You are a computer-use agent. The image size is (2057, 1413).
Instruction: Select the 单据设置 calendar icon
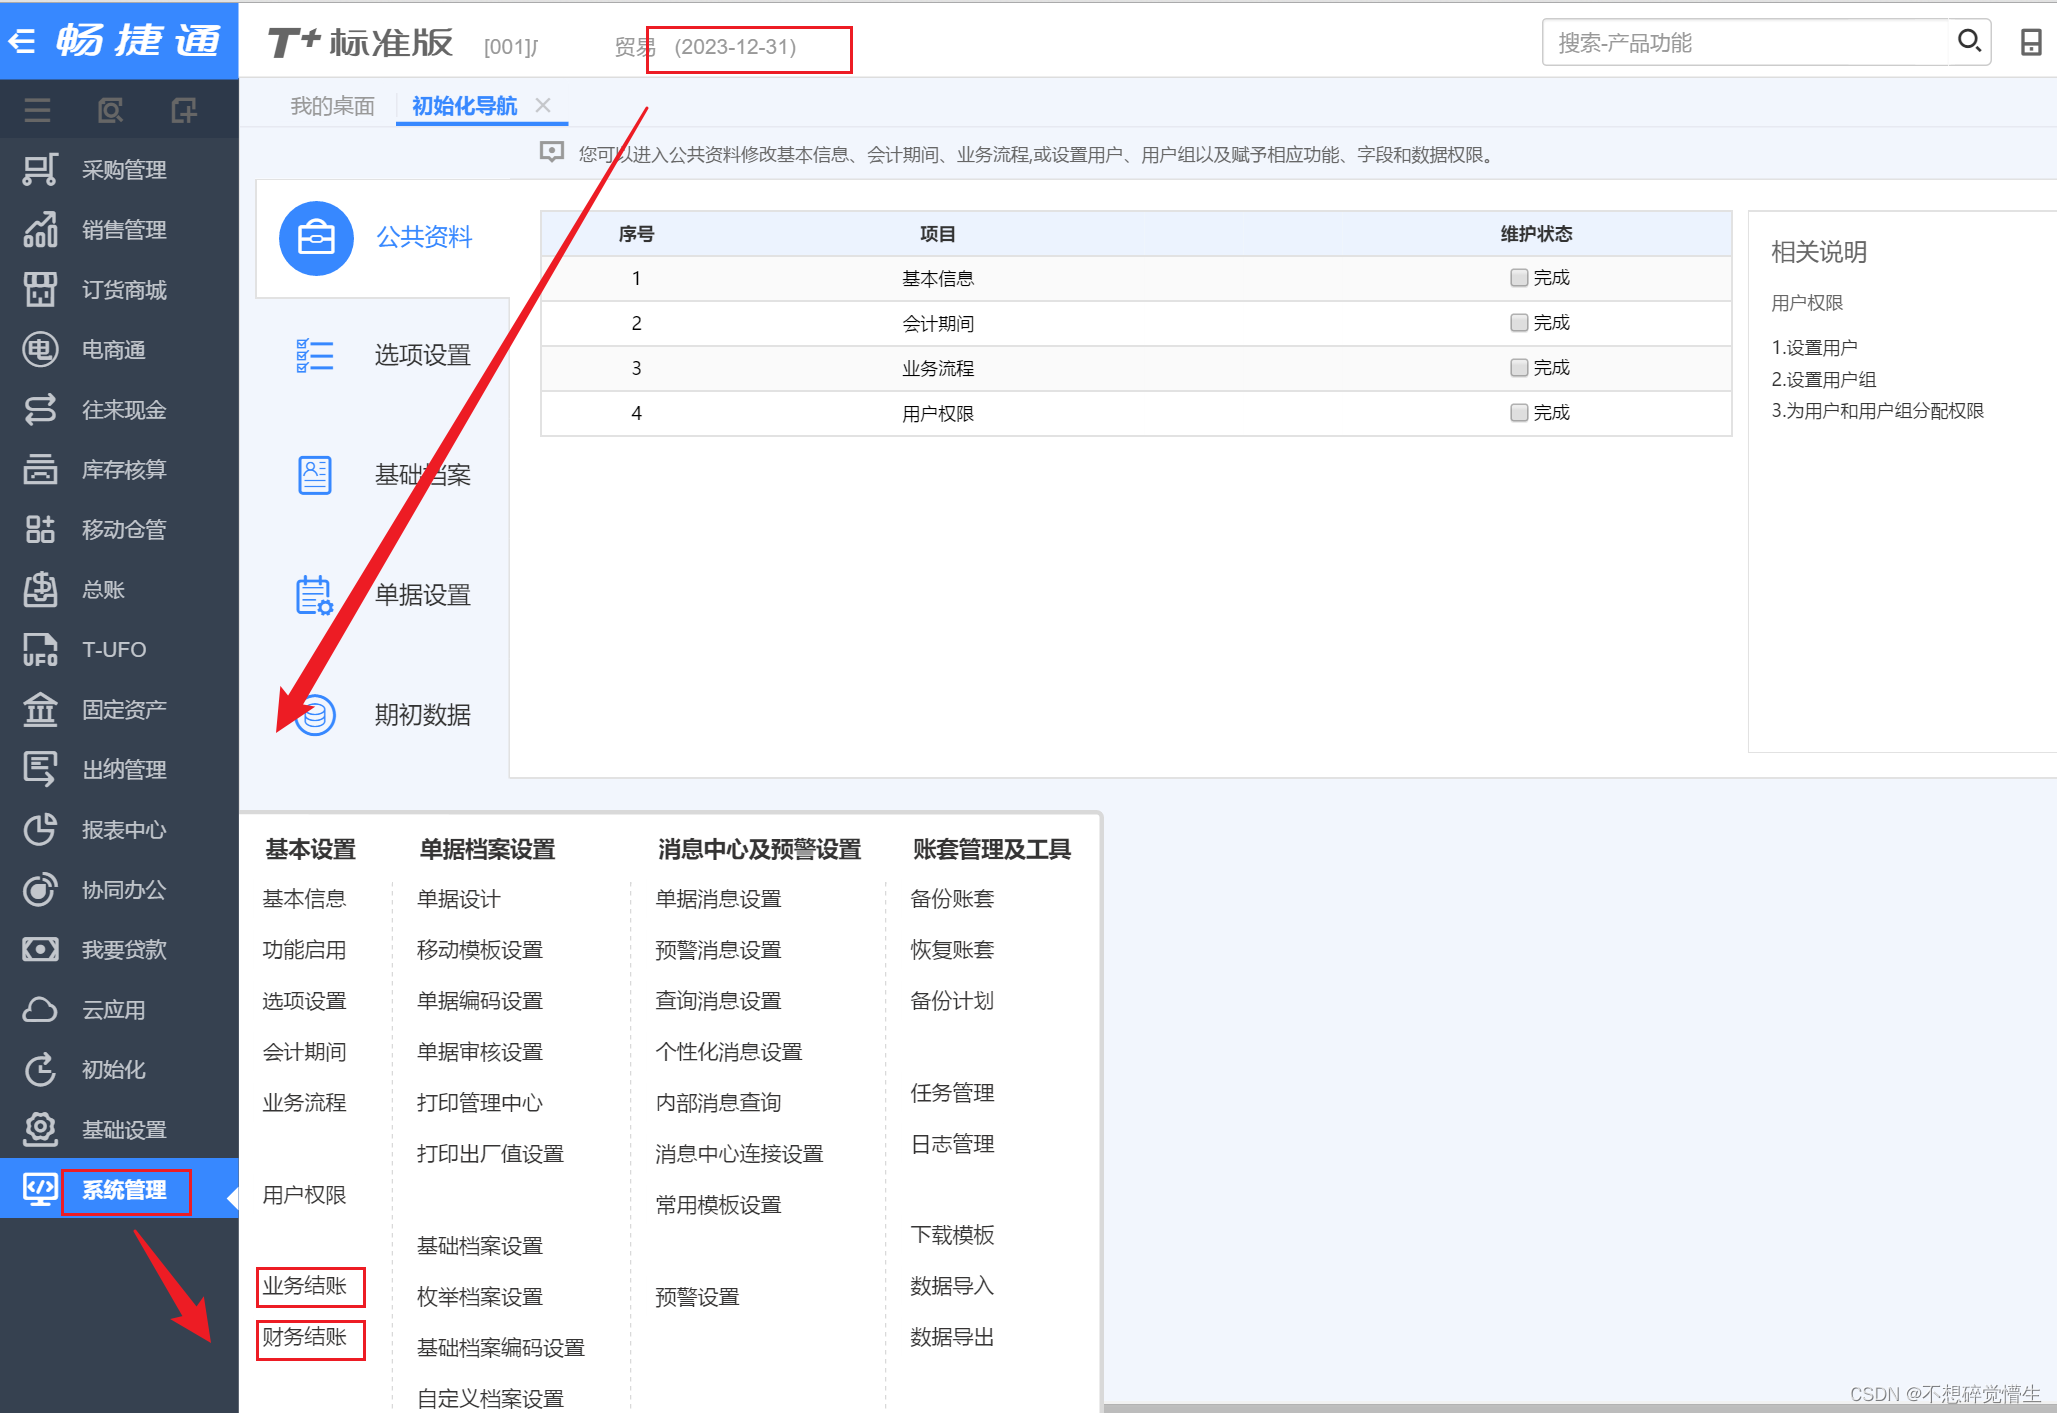point(314,595)
